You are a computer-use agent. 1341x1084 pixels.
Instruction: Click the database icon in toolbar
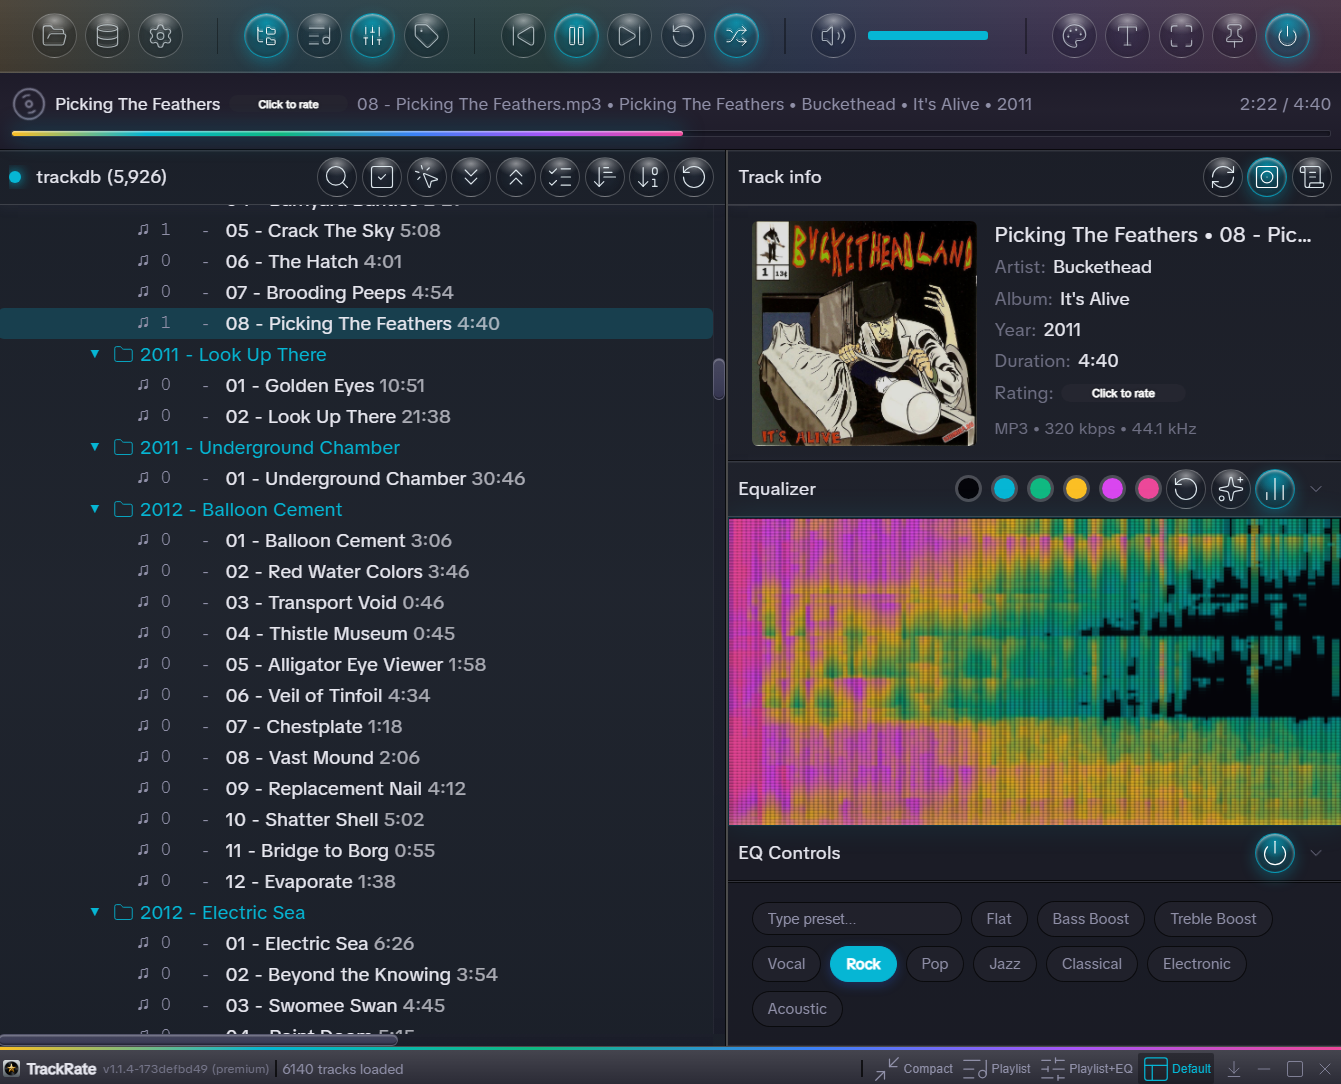[x=107, y=37]
